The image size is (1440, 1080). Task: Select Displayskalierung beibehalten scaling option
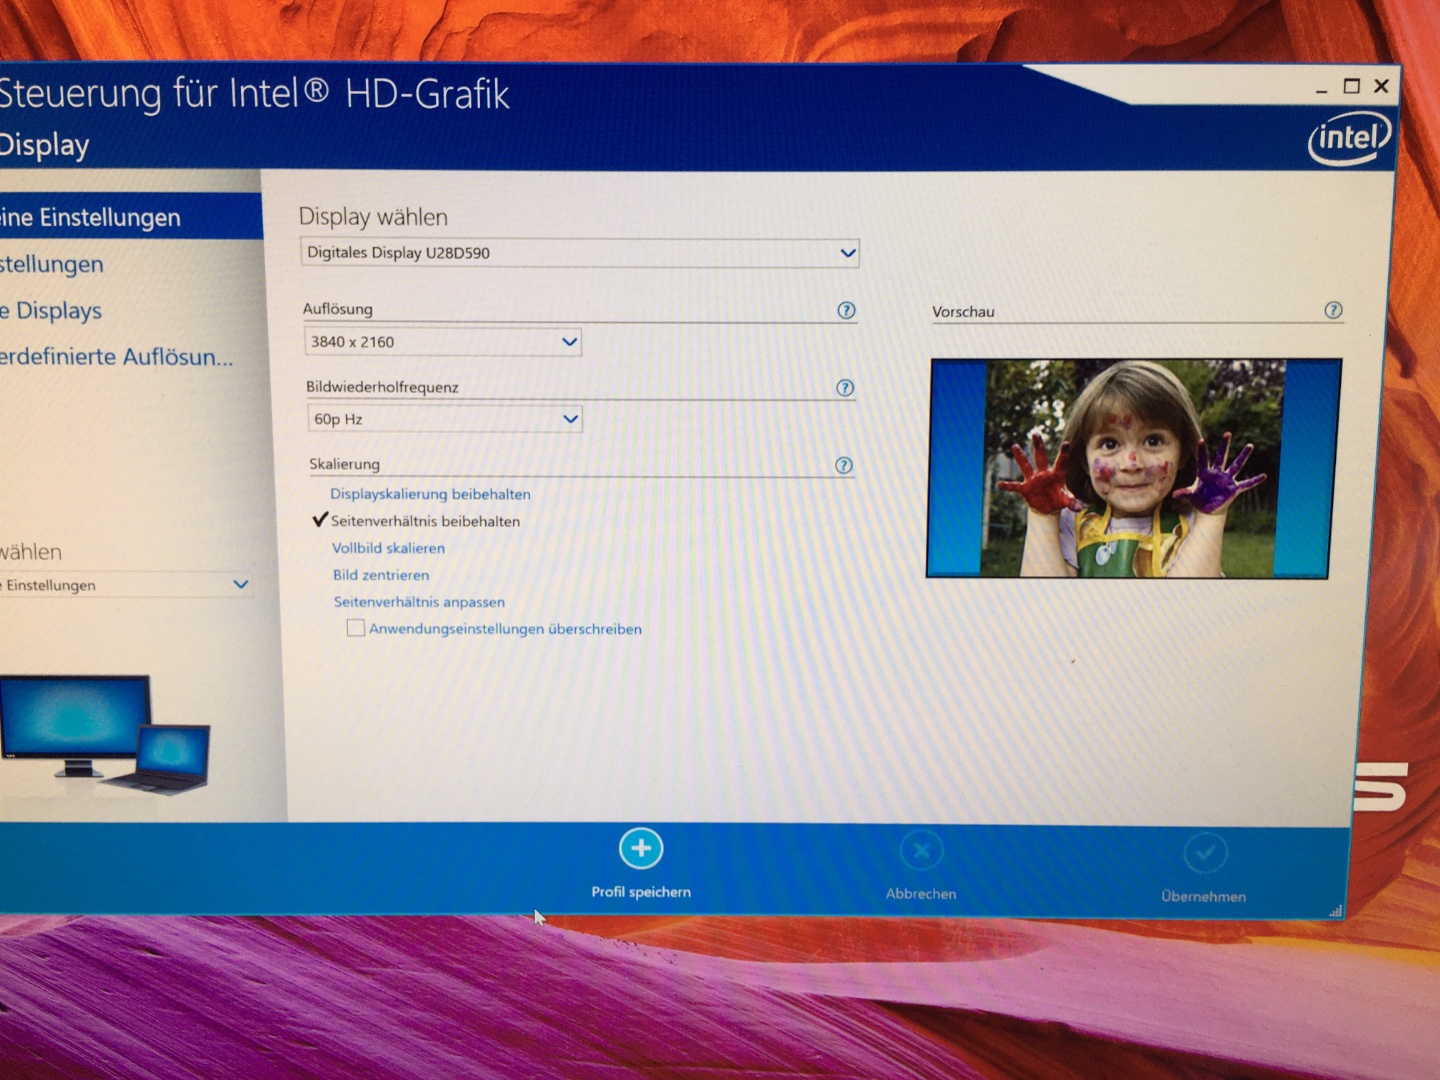pos(430,494)
